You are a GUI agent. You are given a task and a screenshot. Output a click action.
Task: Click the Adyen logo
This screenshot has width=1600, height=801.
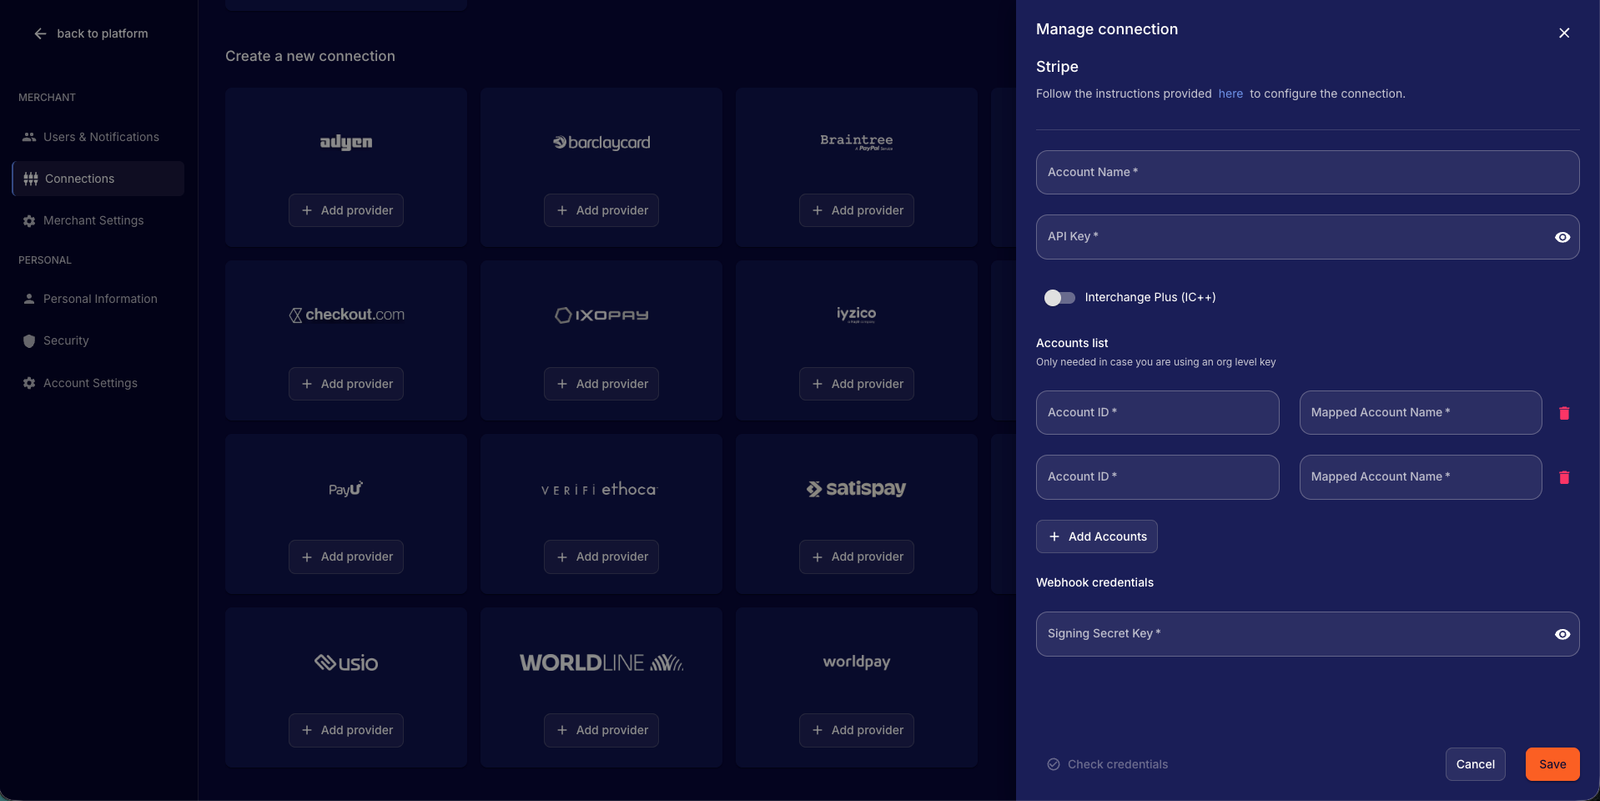click(346, 142)
